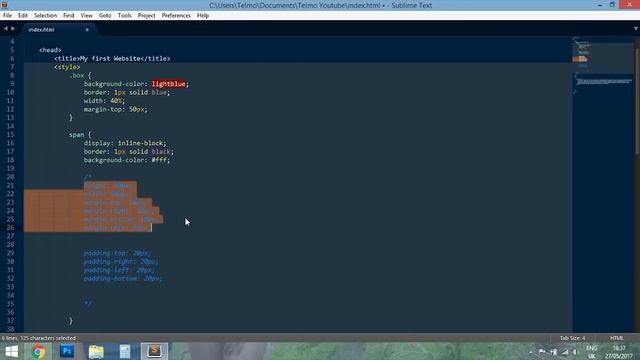Go to next tab with right arrow

pyautogui.click(x=13, y=29)
